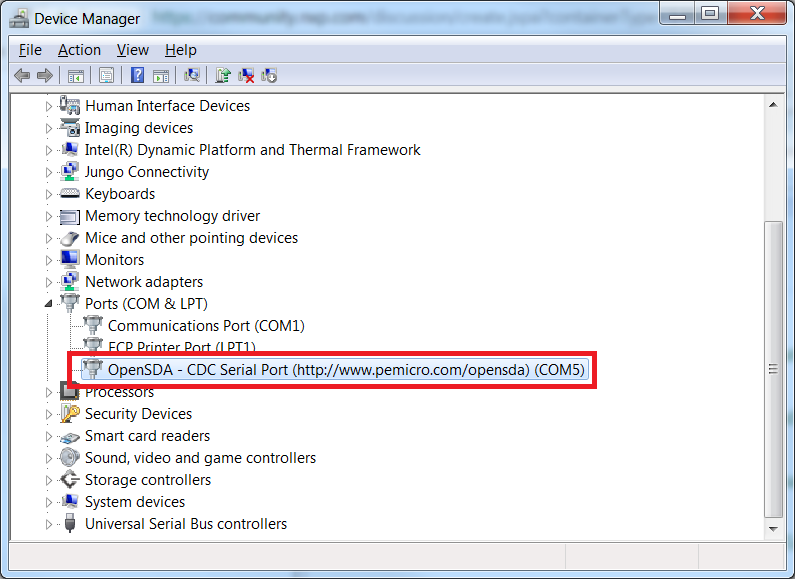795x579 pixels.
Task: Click the Storage controllers icon
Action: tap(69, 479)
